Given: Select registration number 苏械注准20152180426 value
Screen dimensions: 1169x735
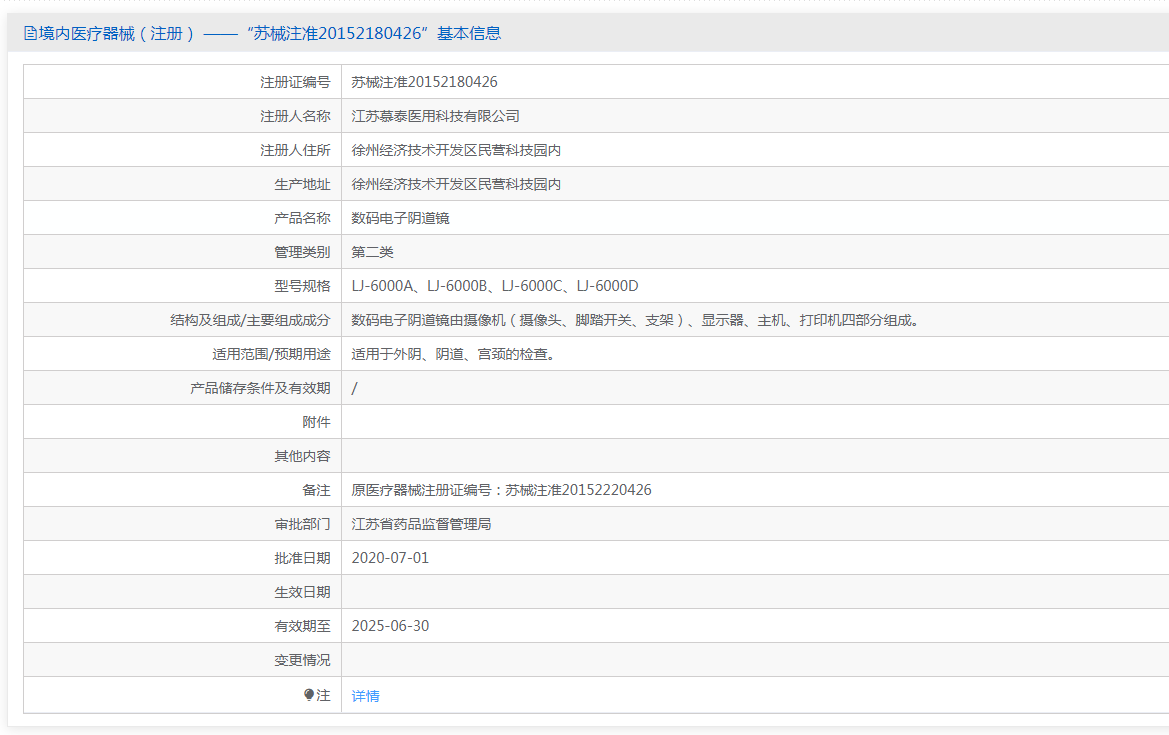Looking at the screenshot, I should coord(424,82).
